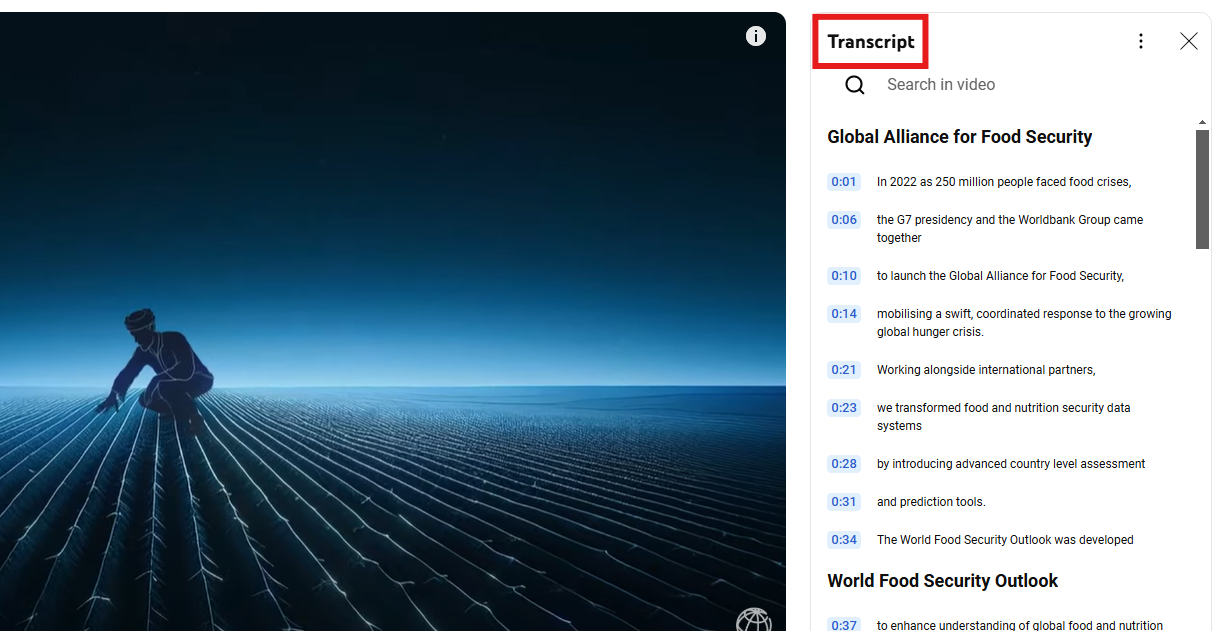Click the transcript scrollbar thumb

click(1202, 188)
